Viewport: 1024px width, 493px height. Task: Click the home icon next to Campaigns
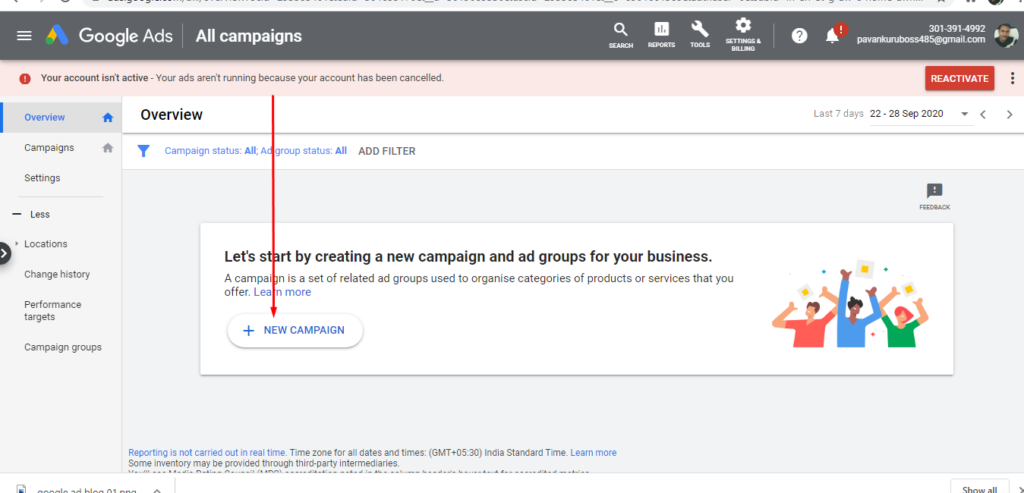108,148
